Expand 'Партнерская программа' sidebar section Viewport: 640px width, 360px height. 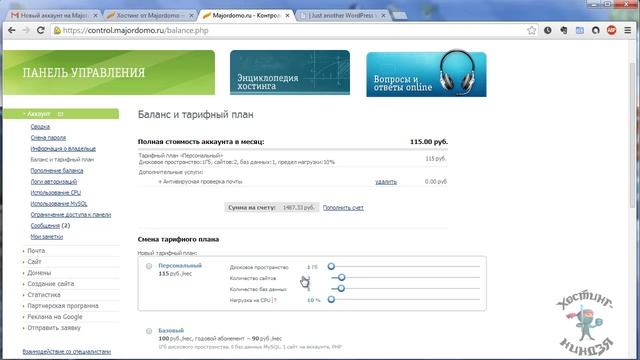point(63,306)
